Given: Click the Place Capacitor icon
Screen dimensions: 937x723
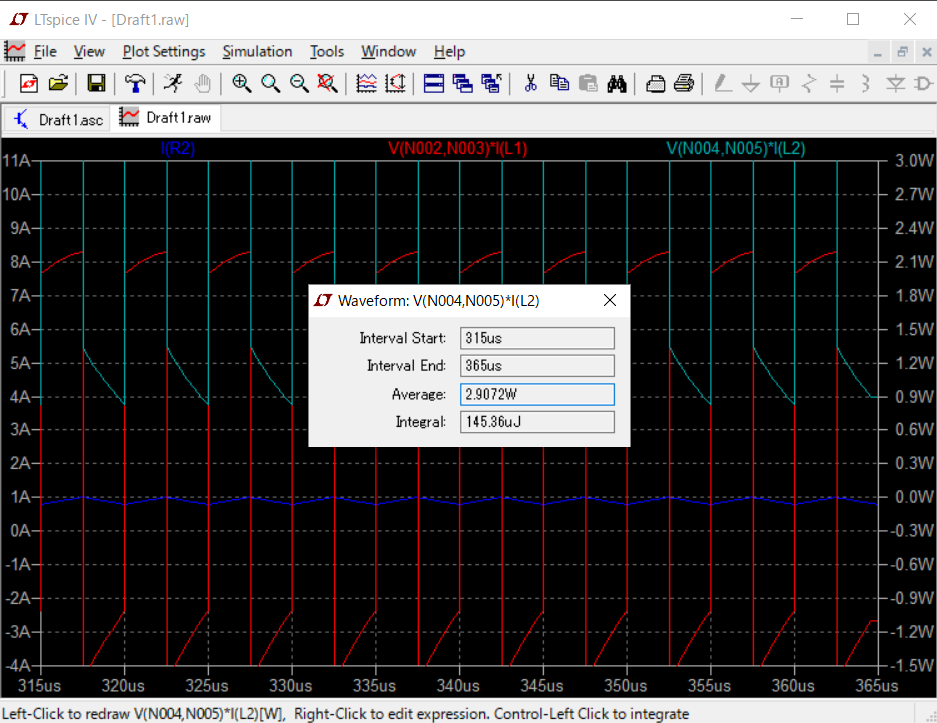Looking at the screenshot, I should coord(837,83).
